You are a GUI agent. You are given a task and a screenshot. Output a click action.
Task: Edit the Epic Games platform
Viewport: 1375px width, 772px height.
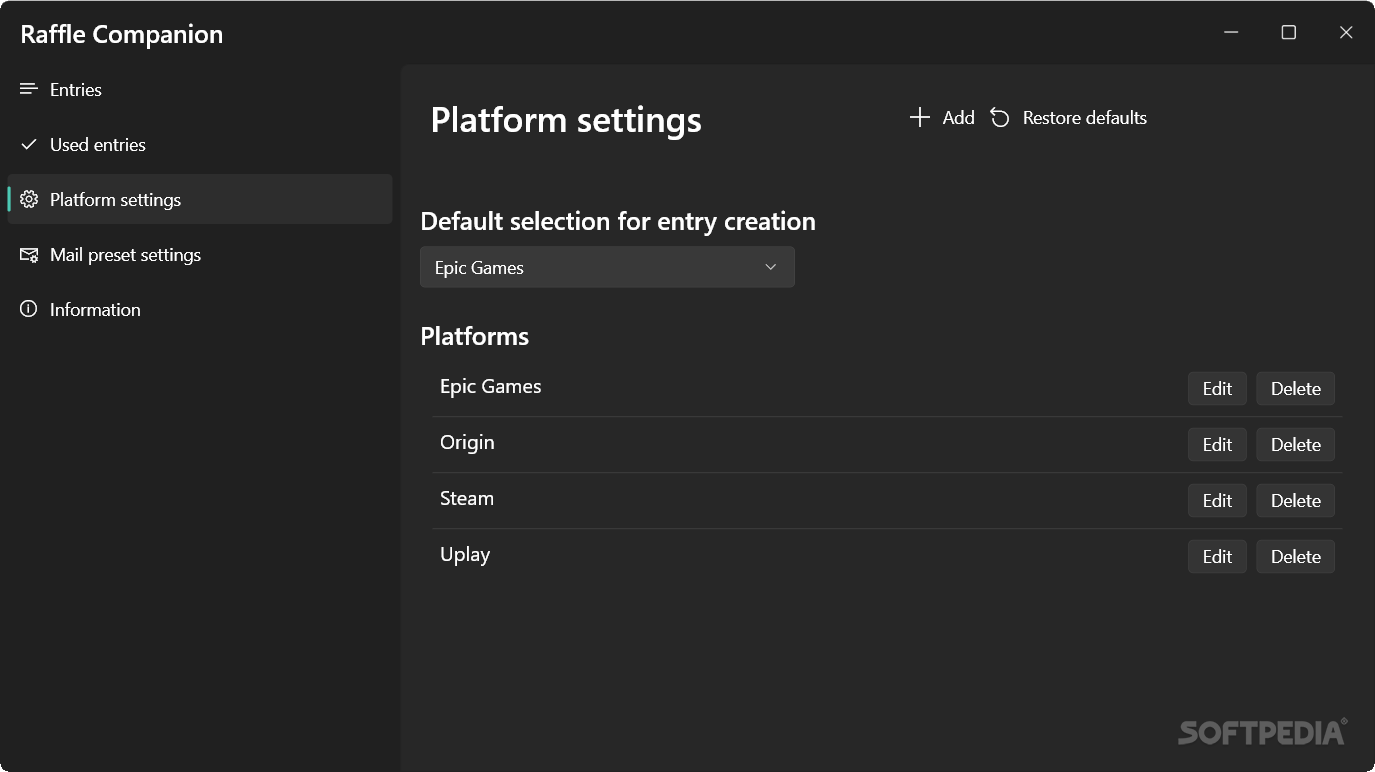click(x=1217, y=388)
